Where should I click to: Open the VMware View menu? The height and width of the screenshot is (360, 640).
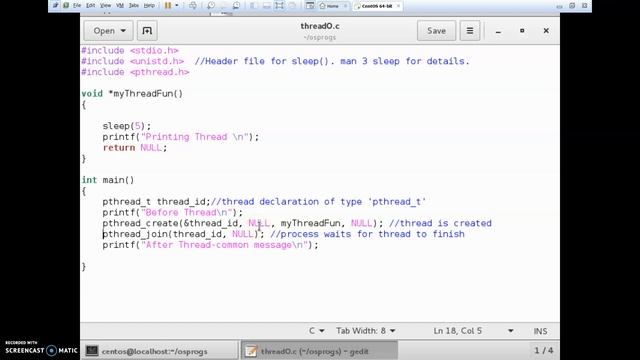tap(105, 5)
